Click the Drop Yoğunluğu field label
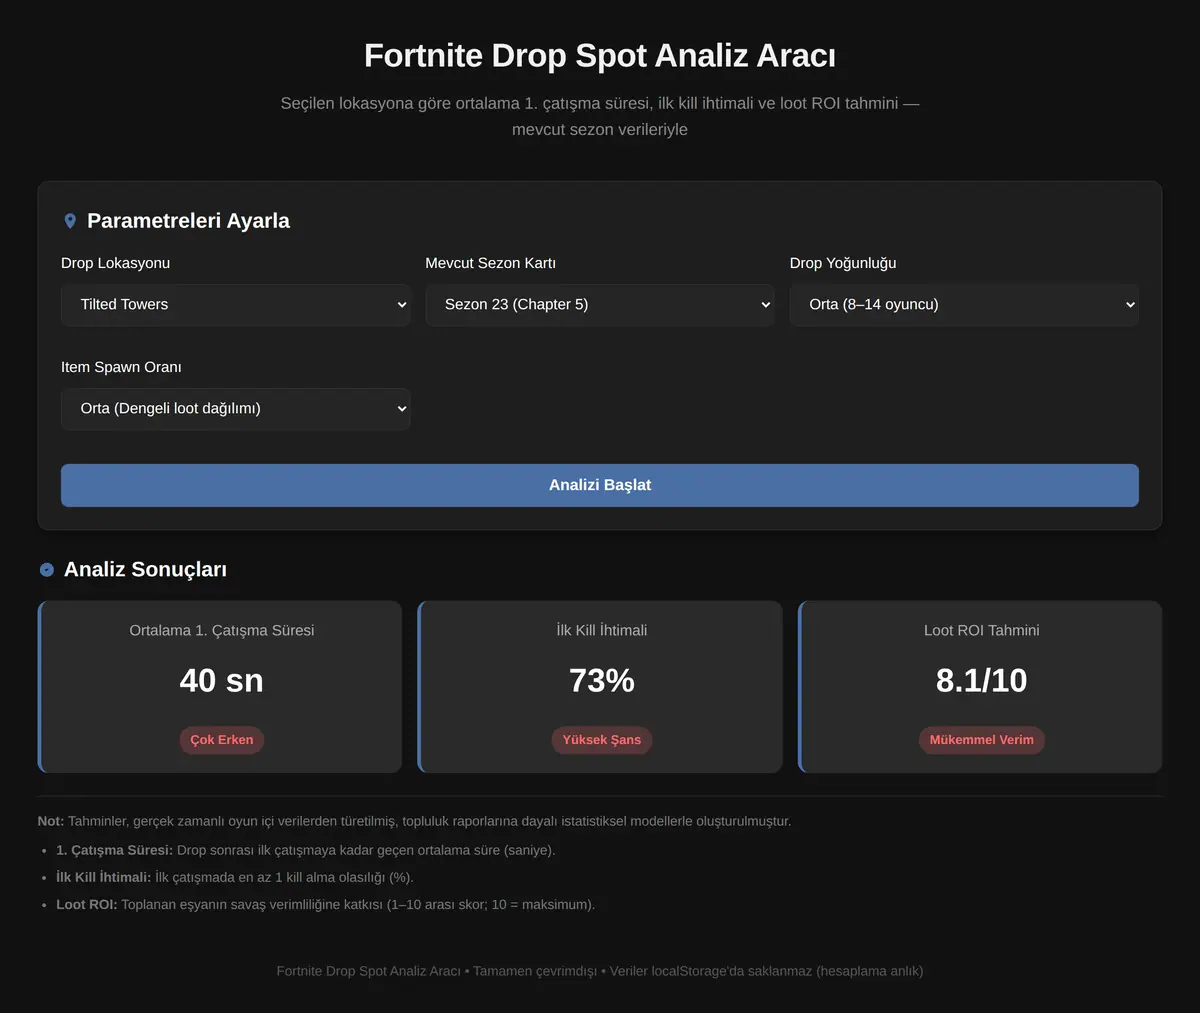 pos(843,263)
